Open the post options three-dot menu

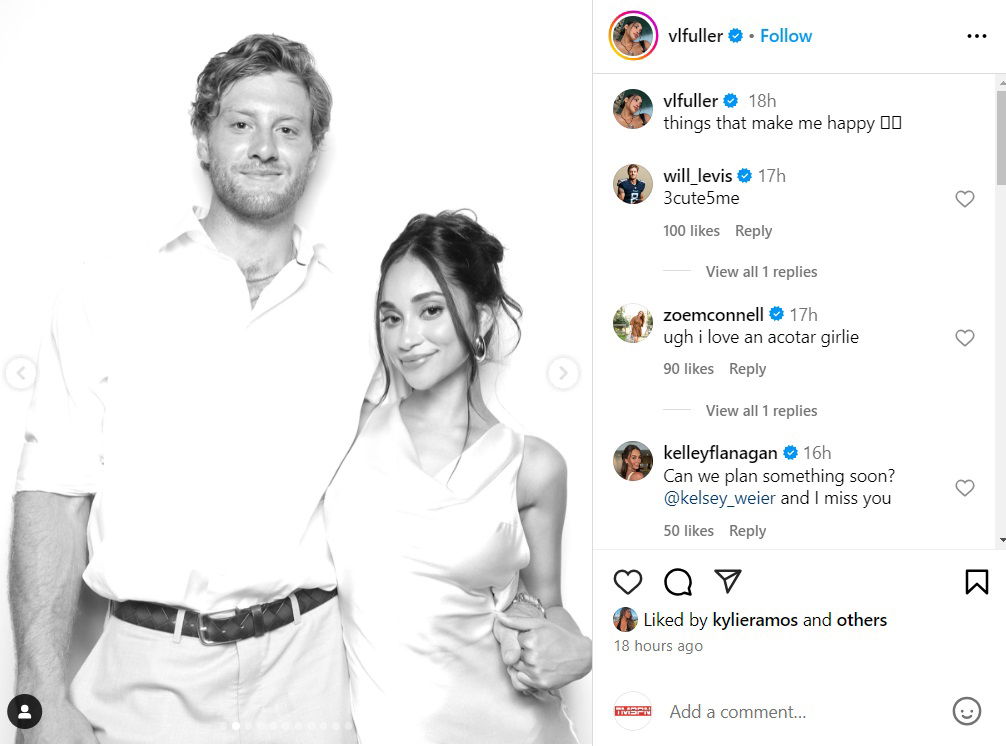975,35
